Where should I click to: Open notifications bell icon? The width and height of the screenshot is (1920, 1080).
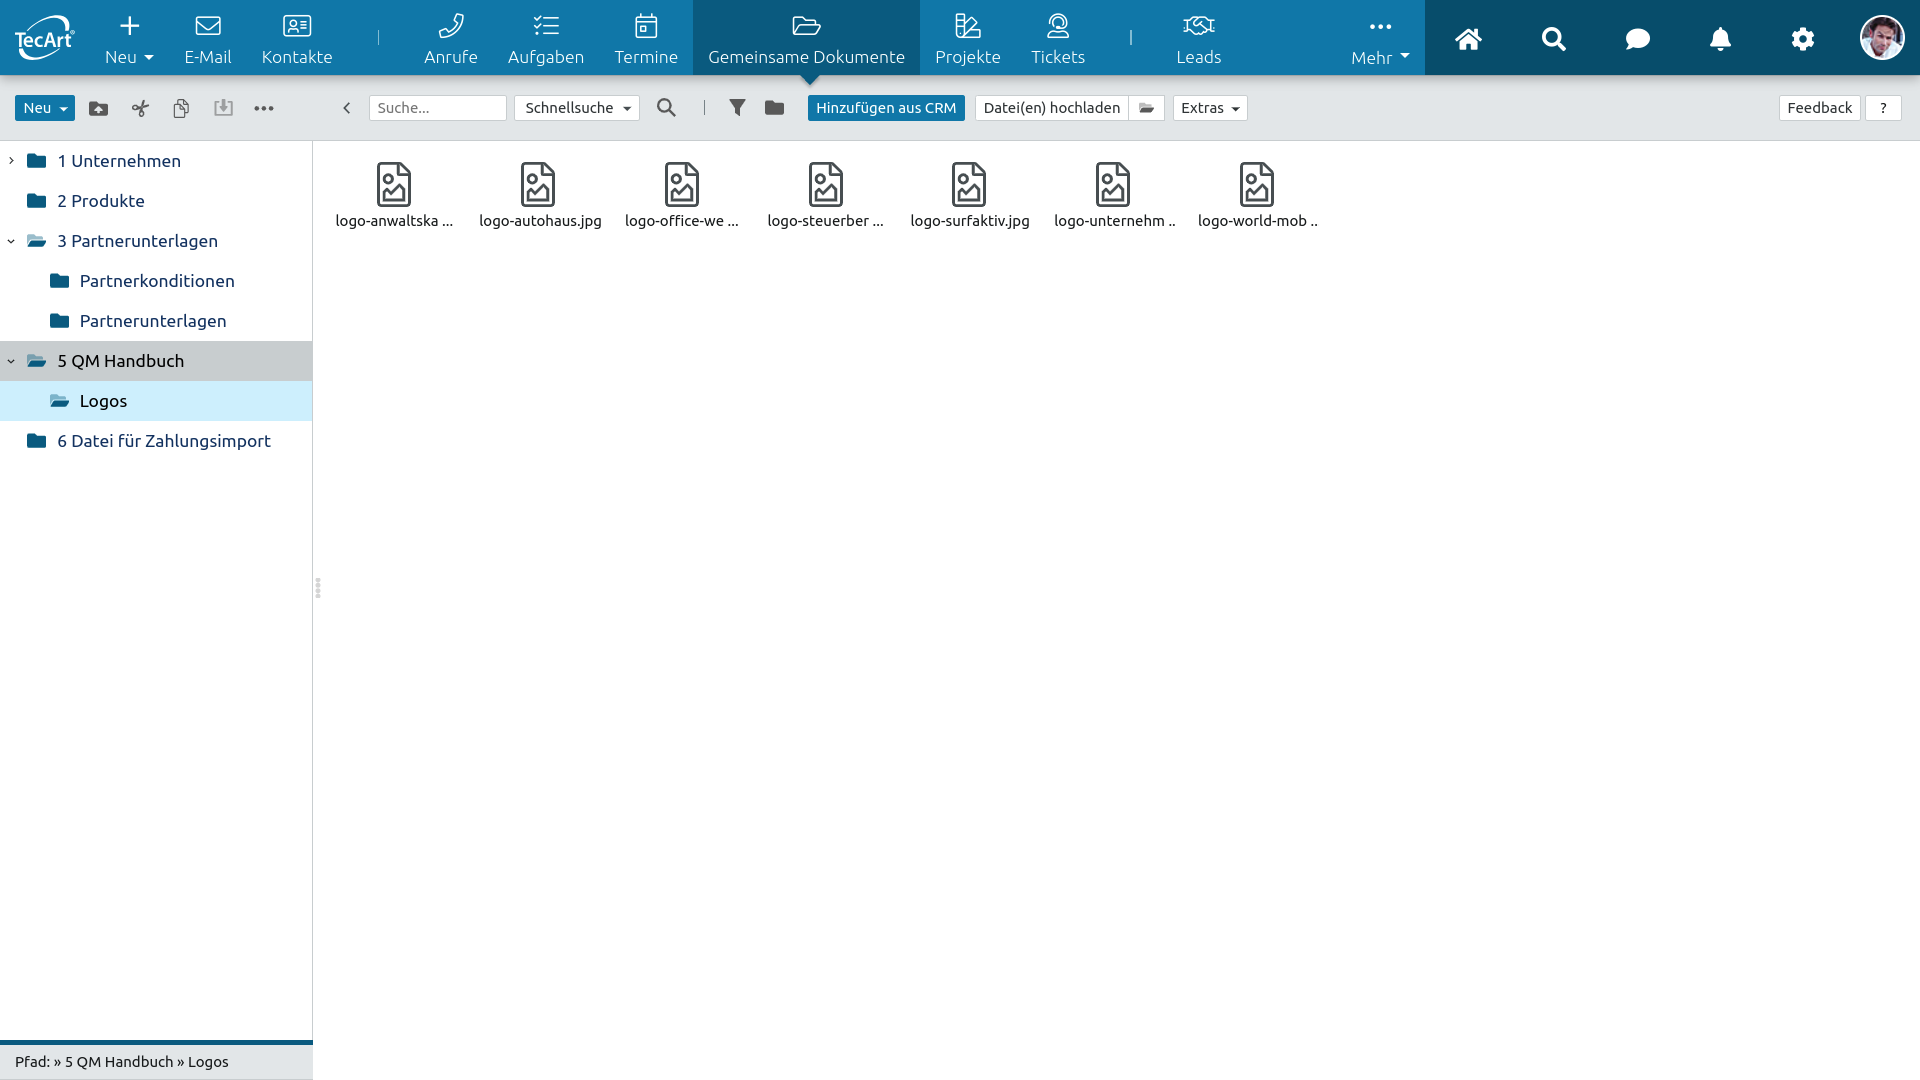(1720, 39)
